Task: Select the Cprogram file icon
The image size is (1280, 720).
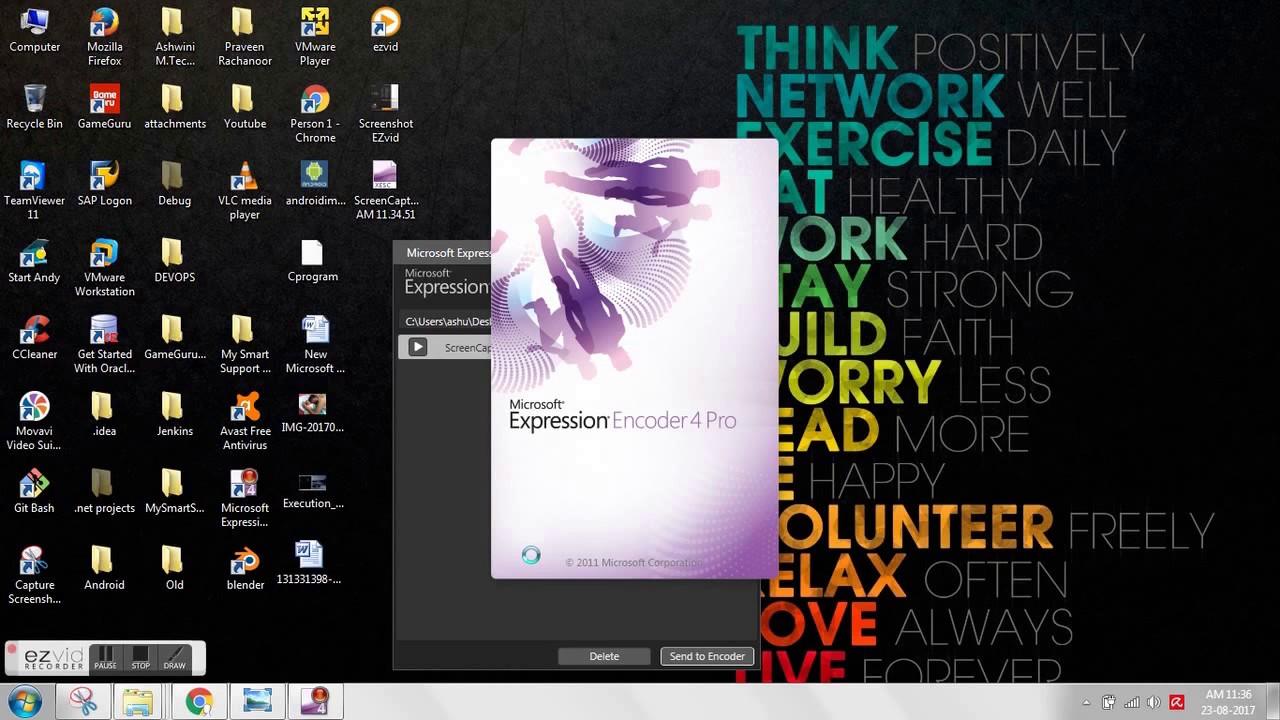Action: point(313,261)
